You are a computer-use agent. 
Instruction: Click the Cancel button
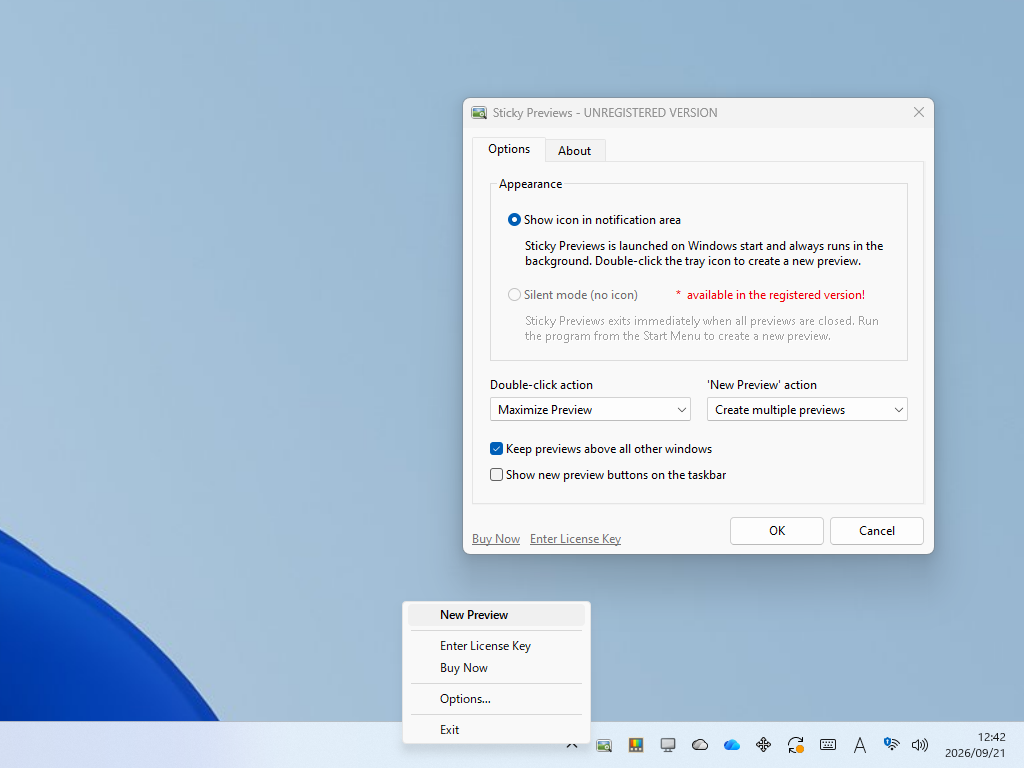[x=876, y=531]
